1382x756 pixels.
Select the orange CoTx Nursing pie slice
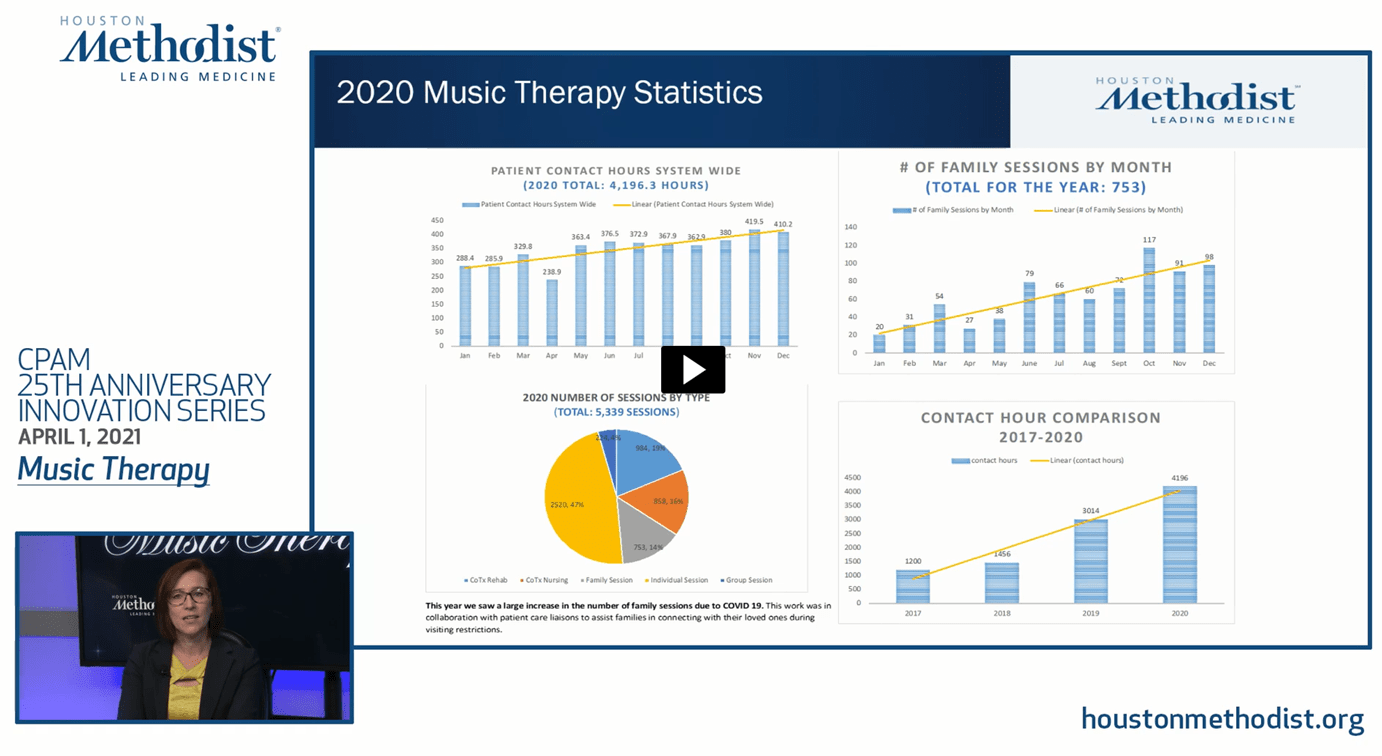(x=661, y=500)
